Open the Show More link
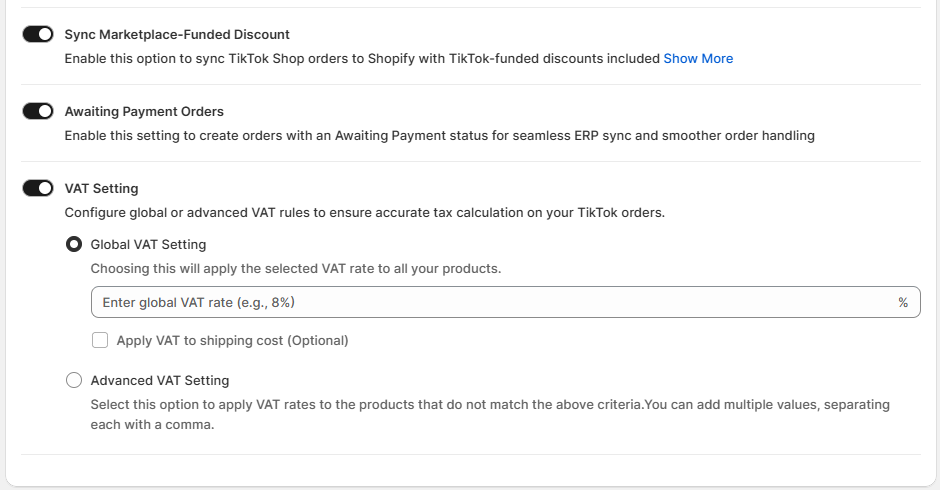 pos(698,59)
